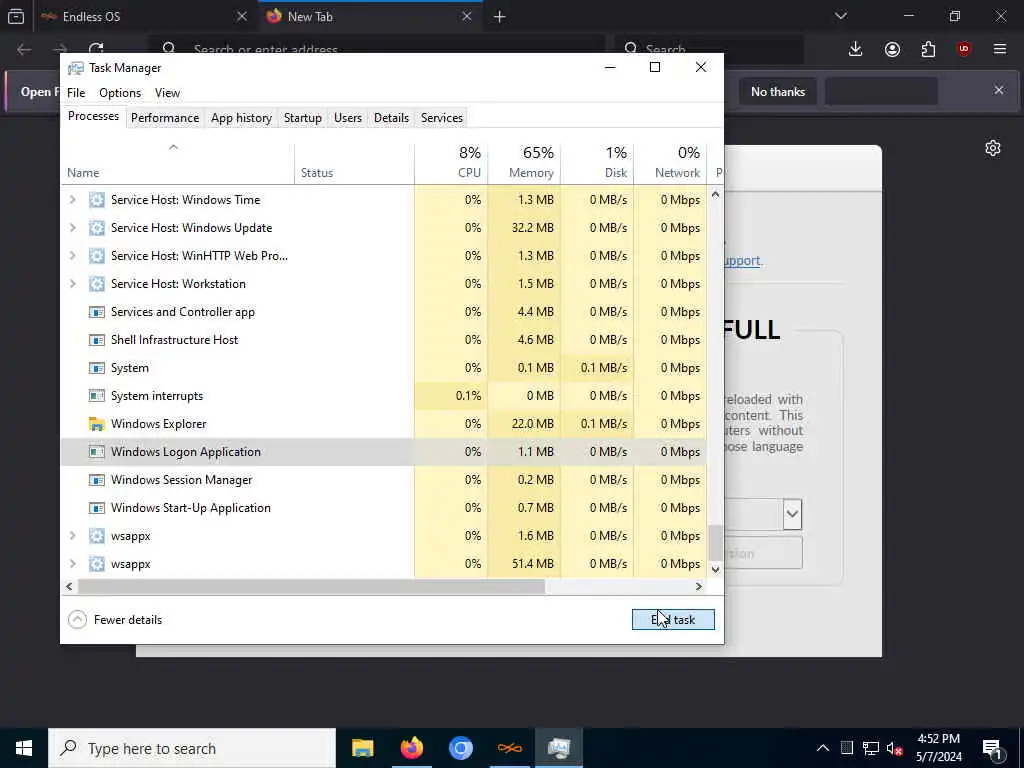The height and width of the screenshot is (768, 1024).
Task: Click the System interrupts icon
Action: (97, 396)
